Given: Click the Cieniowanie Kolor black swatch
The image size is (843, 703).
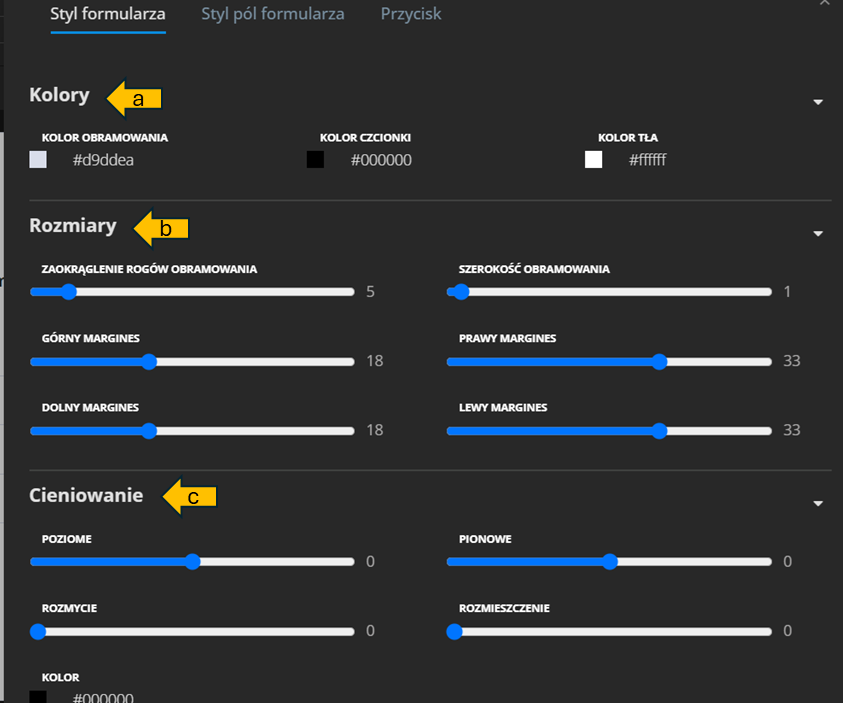Looking at the screenshot, I should [x=38, y=697].
